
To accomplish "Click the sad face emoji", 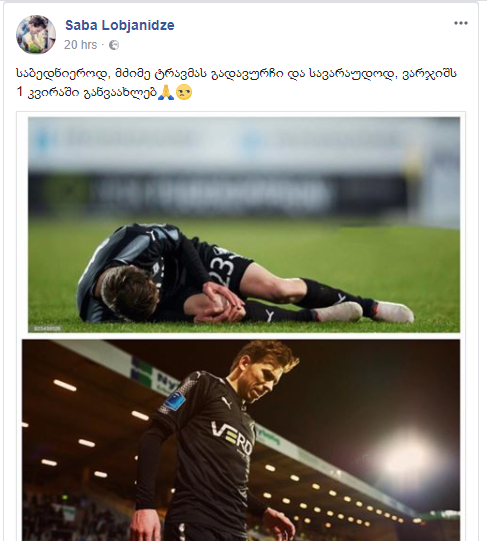I will pos(184,92).
